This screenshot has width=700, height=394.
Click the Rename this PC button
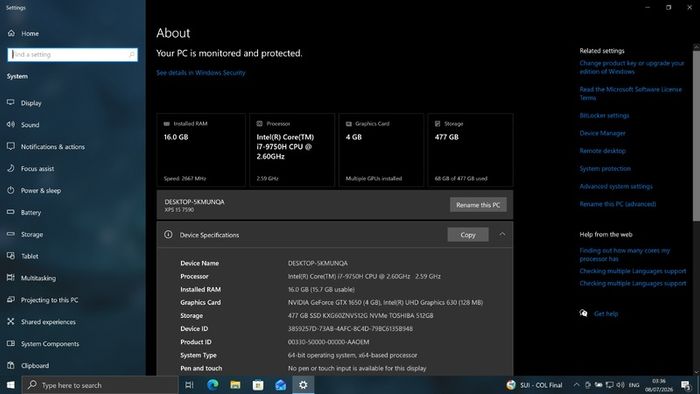pyautogui.click(x=478, y=205)
